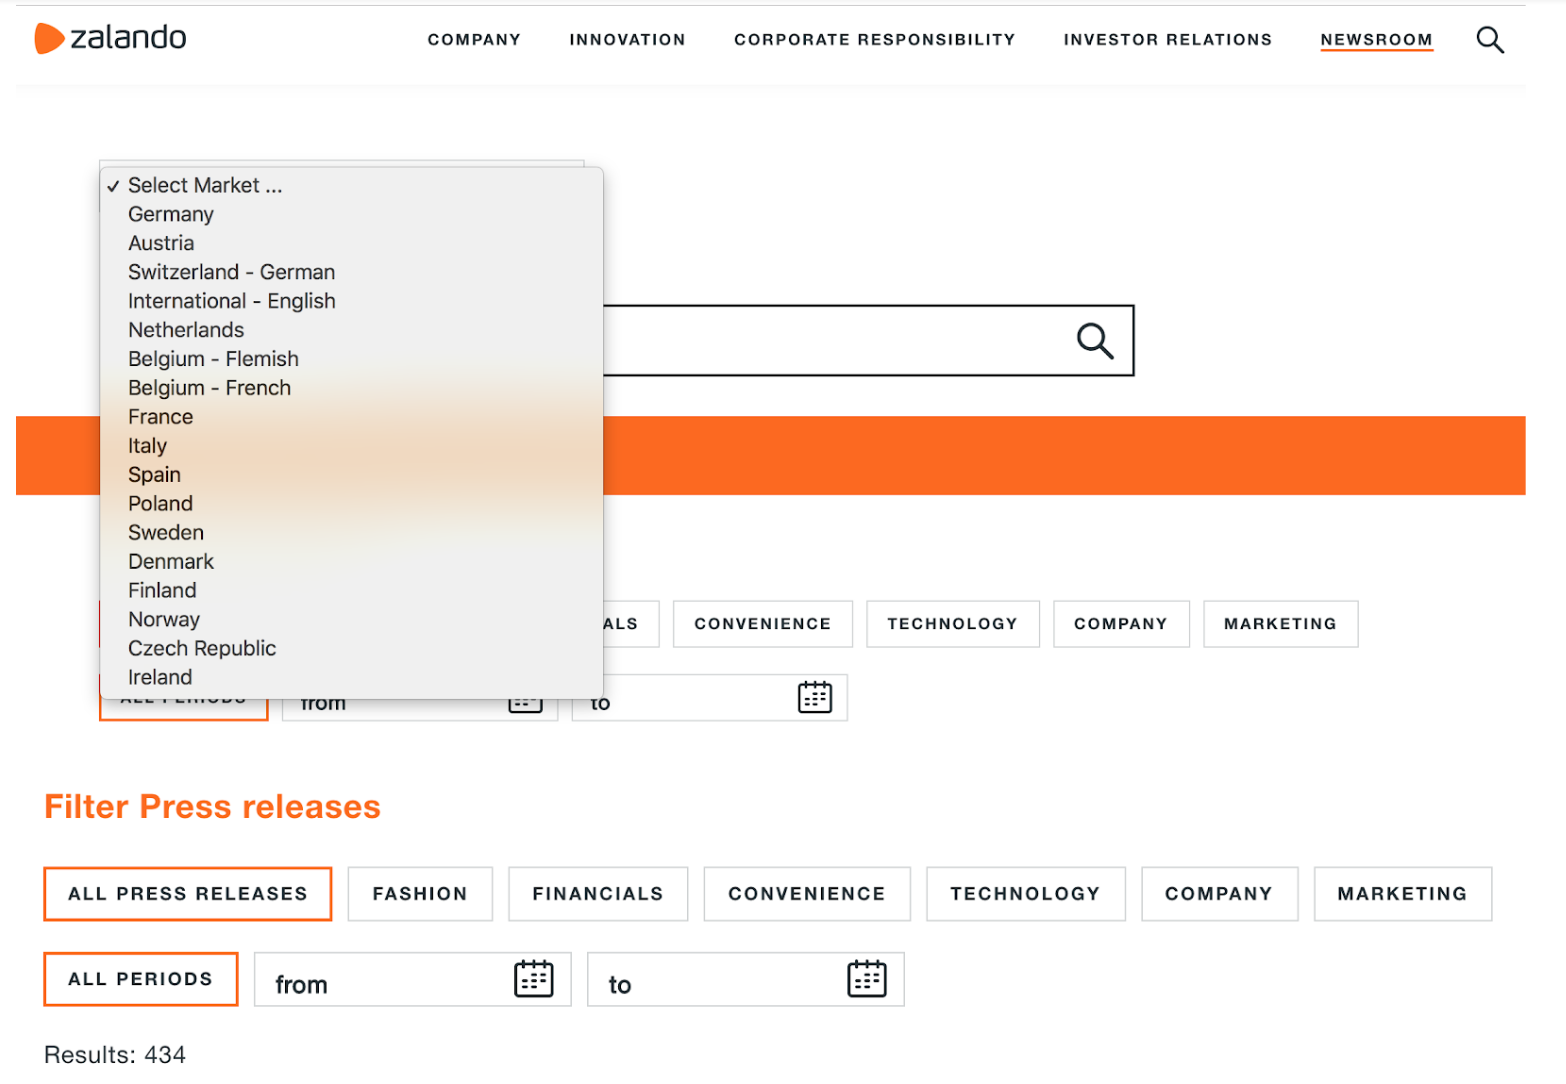Filter by Company in lower row

[x=1219, y=894]
